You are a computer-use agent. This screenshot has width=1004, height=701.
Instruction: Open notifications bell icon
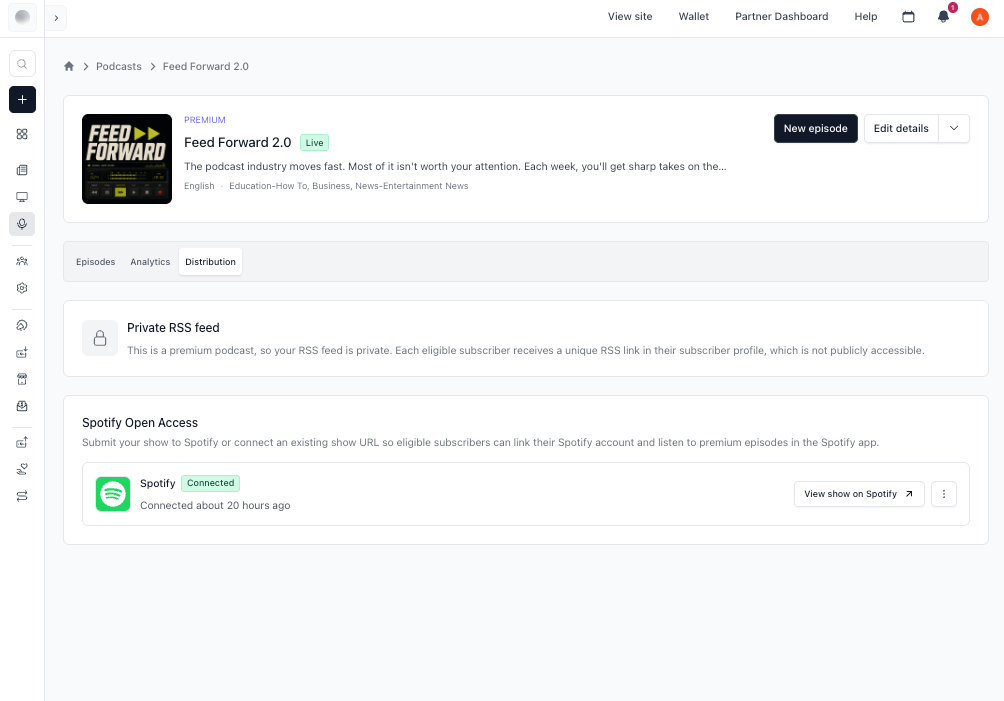[943, 17]
